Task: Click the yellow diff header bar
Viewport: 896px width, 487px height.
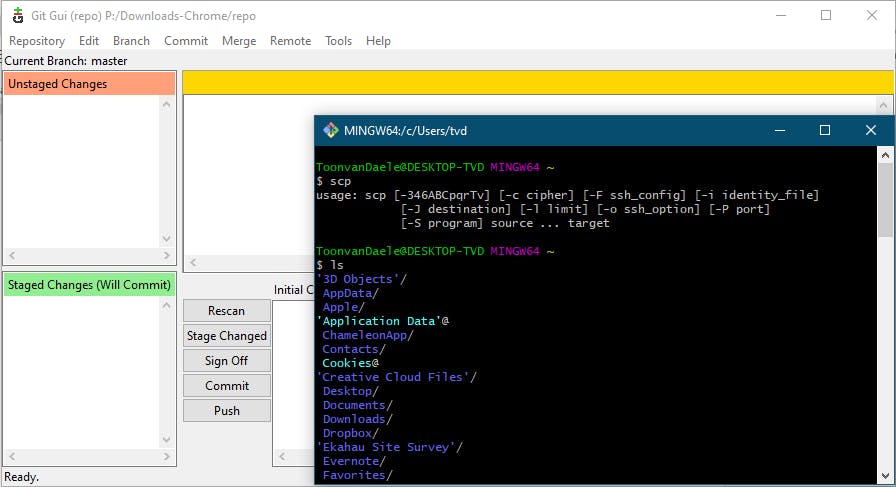Action: [538, 83]
